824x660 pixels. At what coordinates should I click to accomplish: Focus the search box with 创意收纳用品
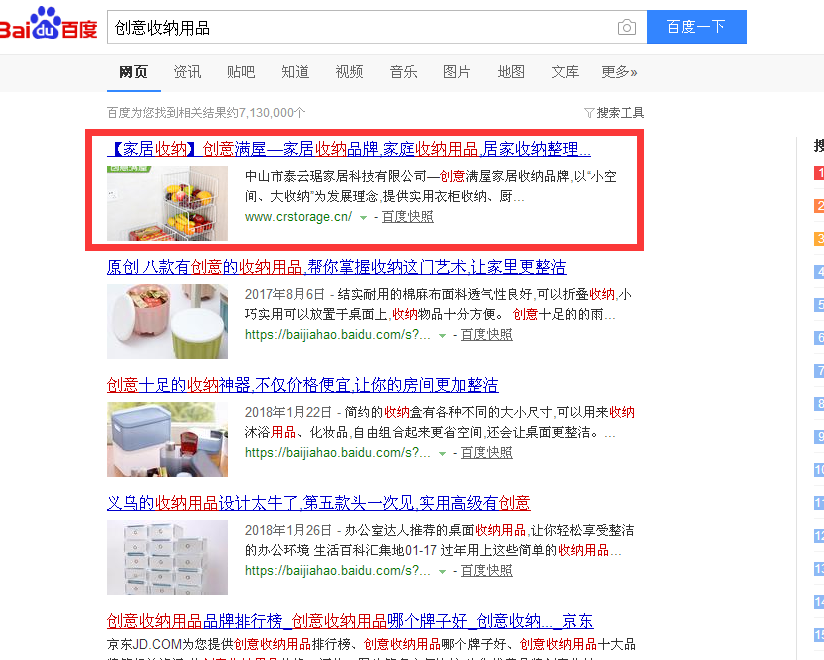point(363,27)
